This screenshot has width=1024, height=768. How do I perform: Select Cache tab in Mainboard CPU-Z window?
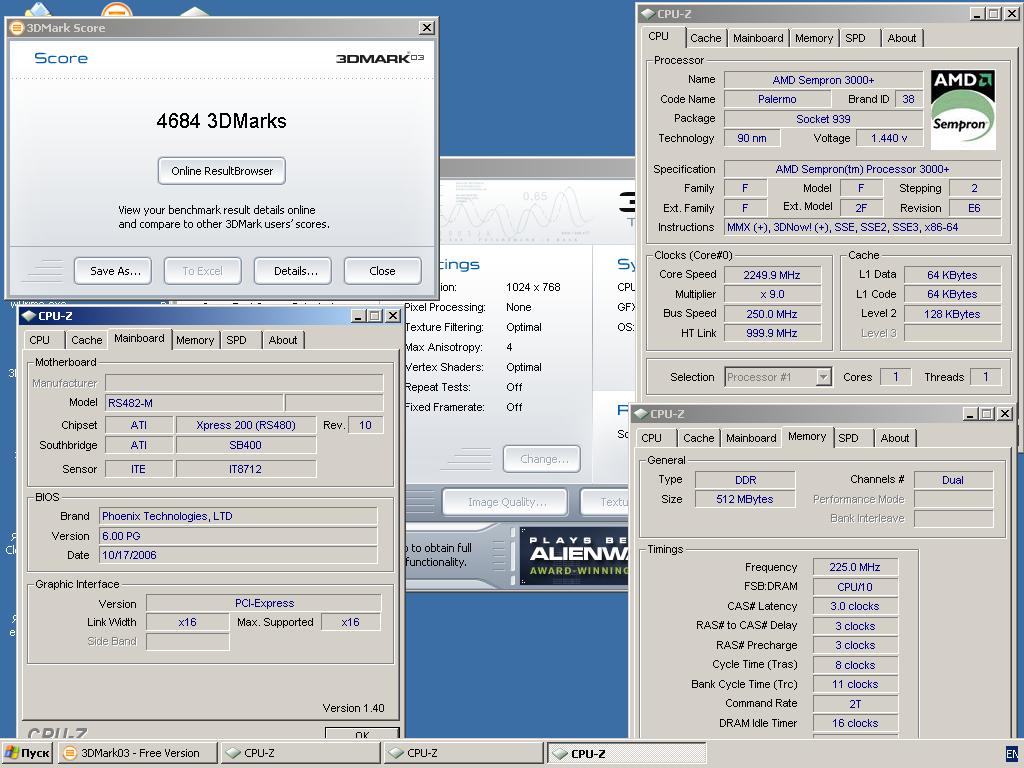coord(87,340)
